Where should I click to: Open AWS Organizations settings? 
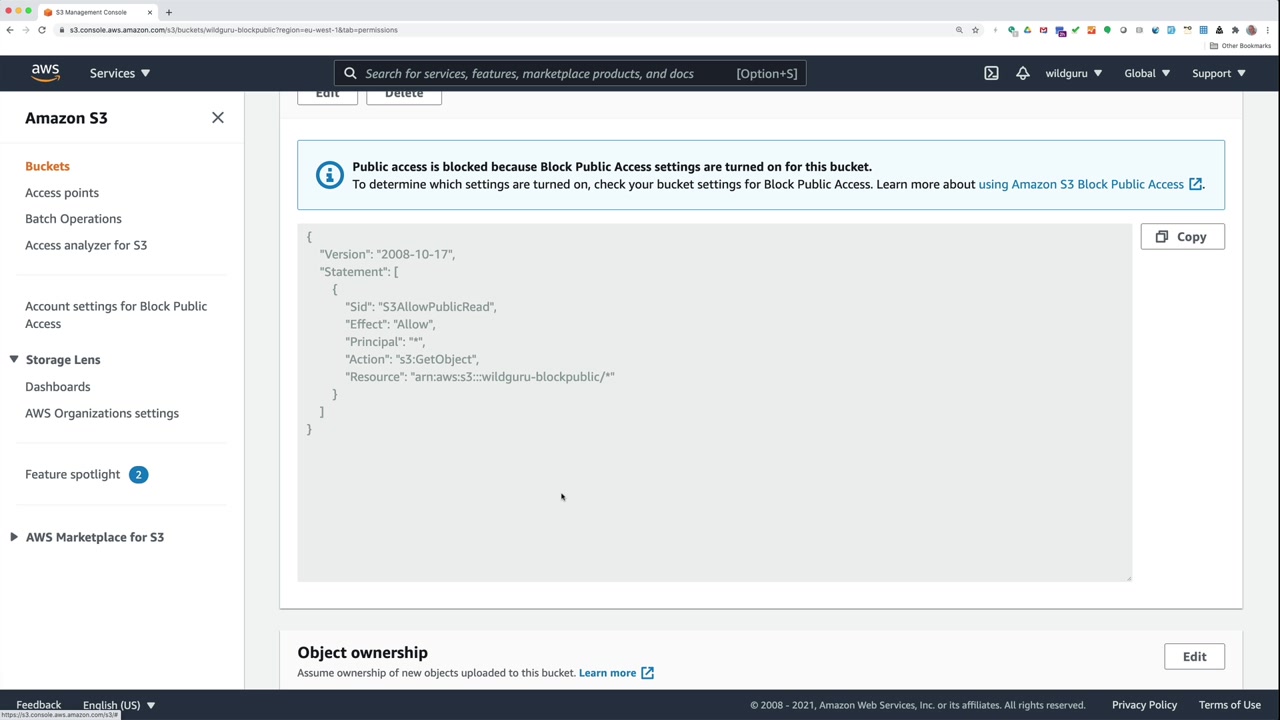pos(102,413)
